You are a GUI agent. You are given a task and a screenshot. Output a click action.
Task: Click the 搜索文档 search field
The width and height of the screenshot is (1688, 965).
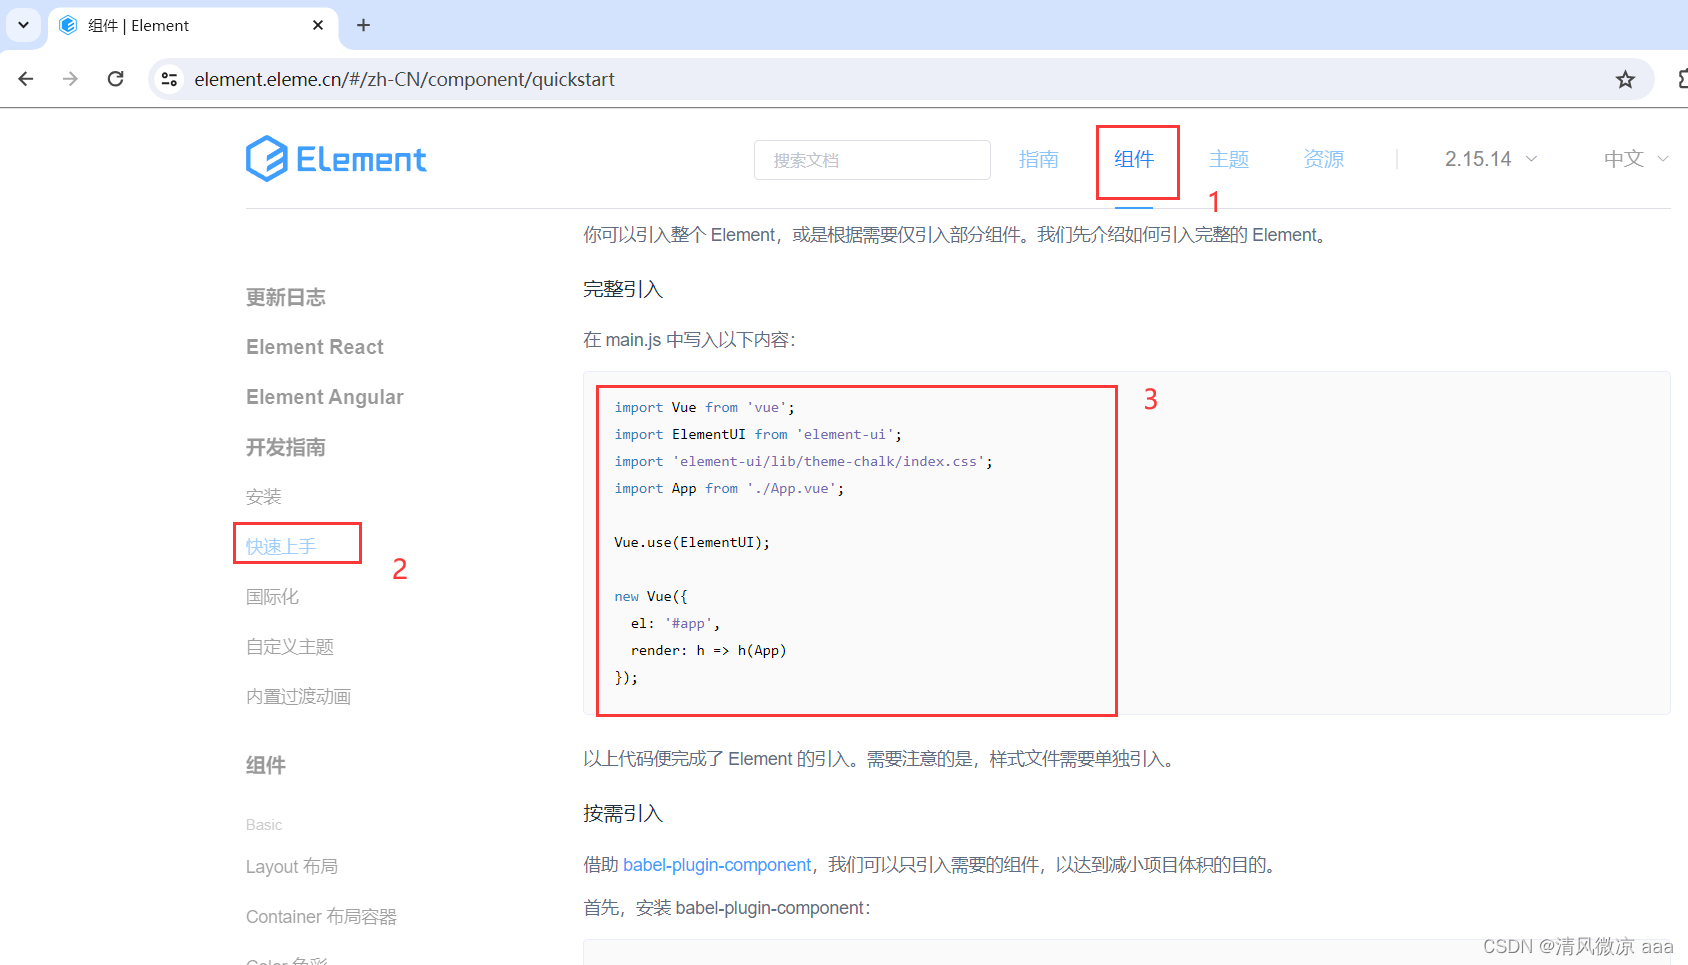(872, 160)
